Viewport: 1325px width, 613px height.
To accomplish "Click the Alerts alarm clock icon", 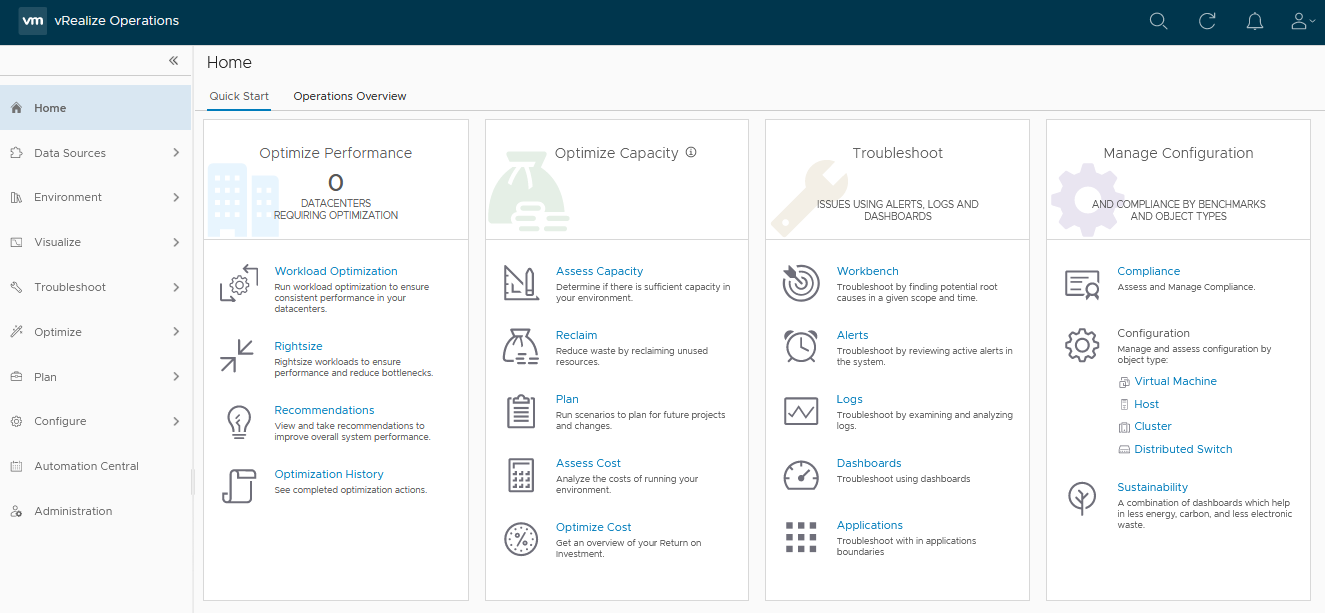I will pos(800,347).
